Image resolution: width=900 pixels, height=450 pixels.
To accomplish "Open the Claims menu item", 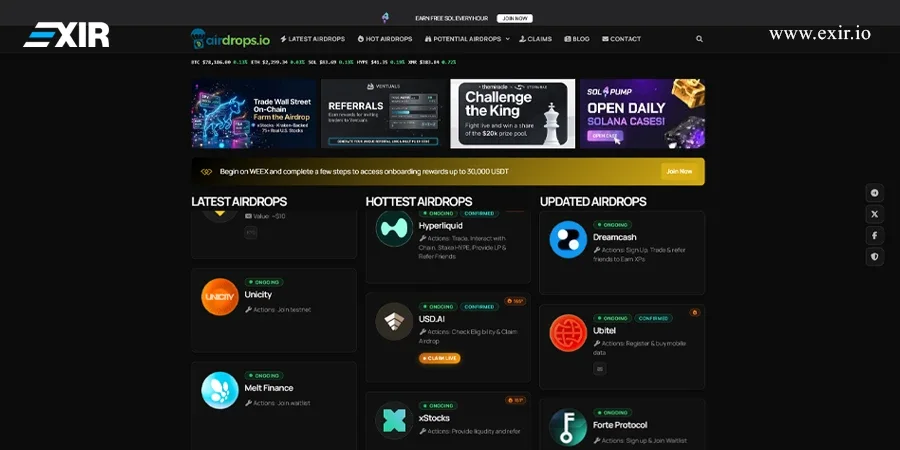I will click(x=536, y=39).
